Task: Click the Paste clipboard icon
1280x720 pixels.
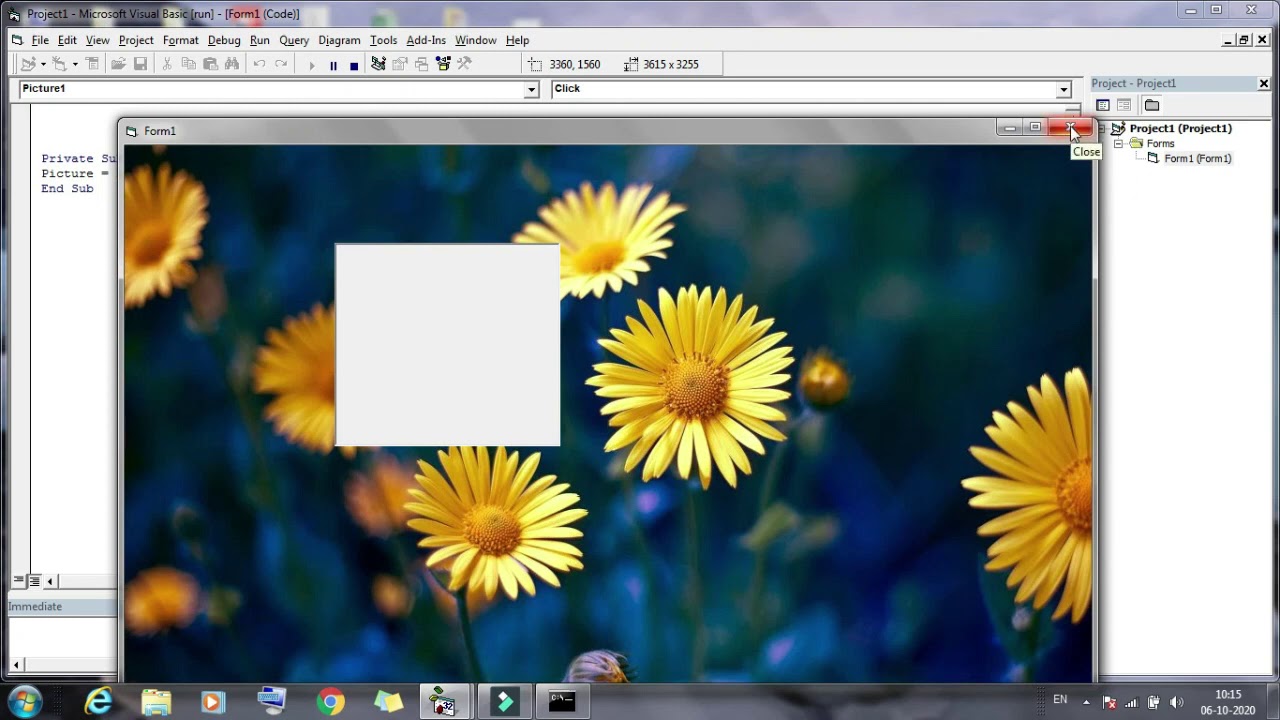Action: coord(210,64)
